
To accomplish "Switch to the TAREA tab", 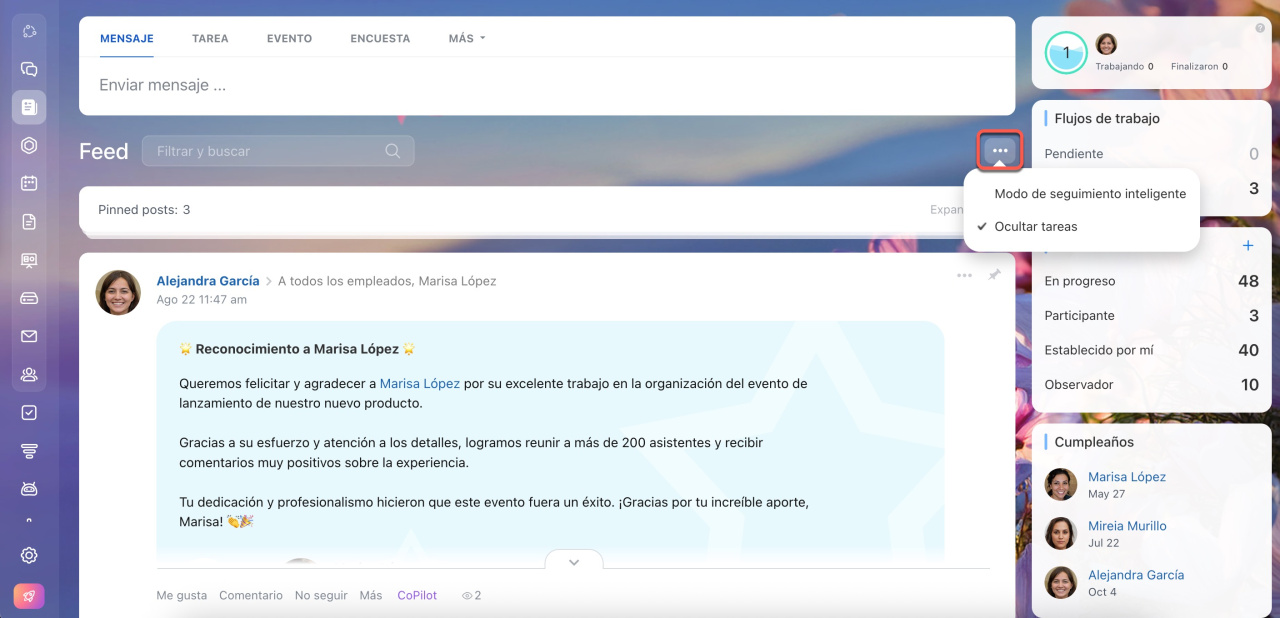I will click(x=210, y=38).
